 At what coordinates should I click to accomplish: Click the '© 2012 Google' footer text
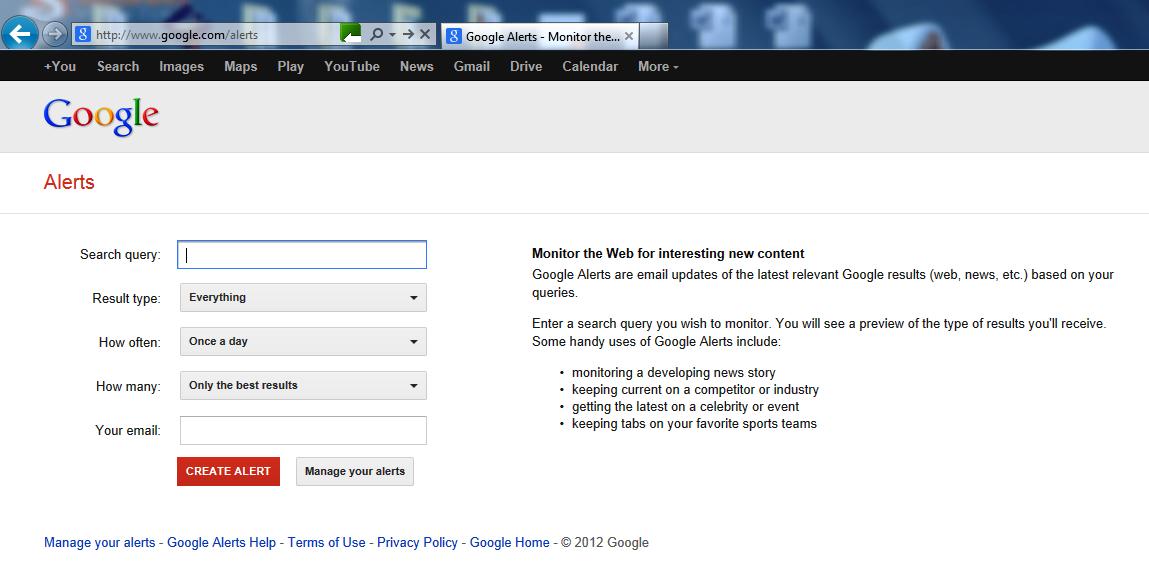coord(605,543)
